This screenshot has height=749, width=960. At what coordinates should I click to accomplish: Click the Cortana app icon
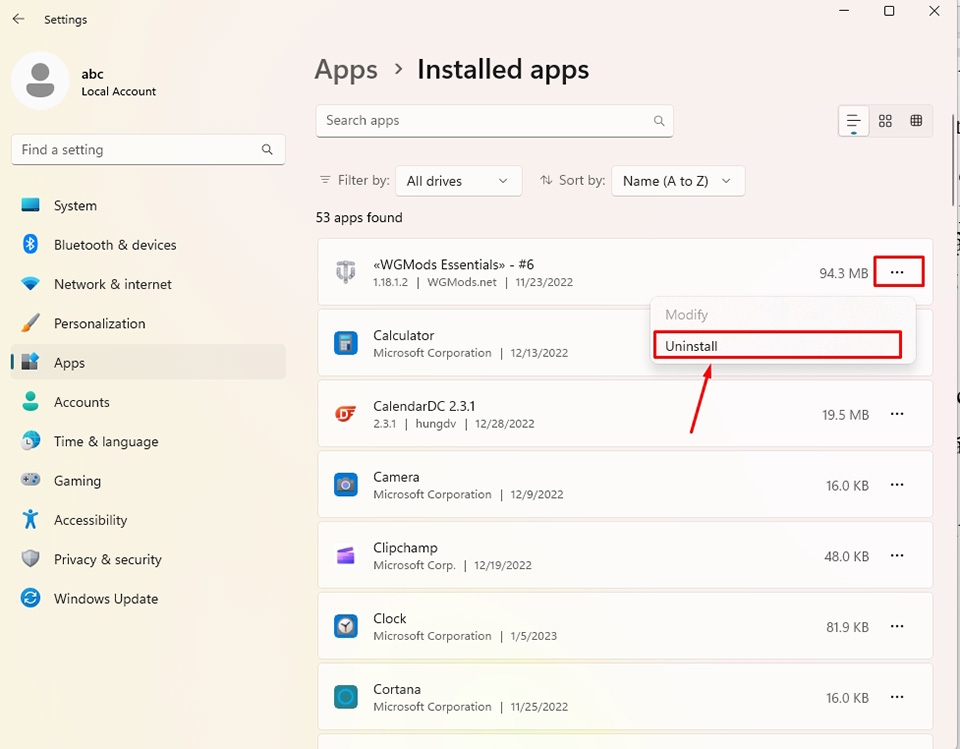click(x=346, y=698)
